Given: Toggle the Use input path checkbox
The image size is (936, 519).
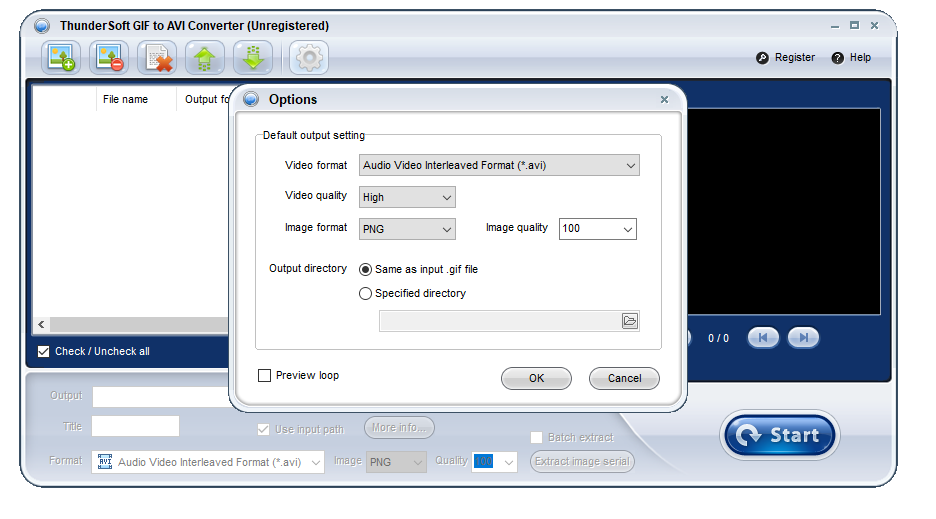Looking at the screenshot, I should tap(263, 429).
